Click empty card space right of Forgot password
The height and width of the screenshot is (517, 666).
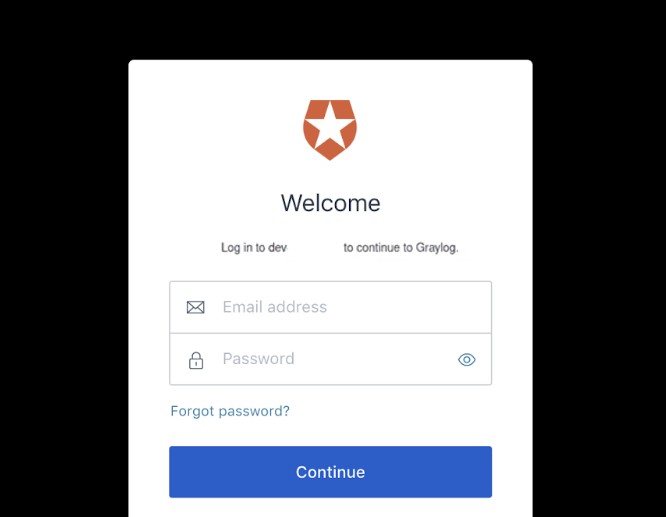[x=391, y=411]
